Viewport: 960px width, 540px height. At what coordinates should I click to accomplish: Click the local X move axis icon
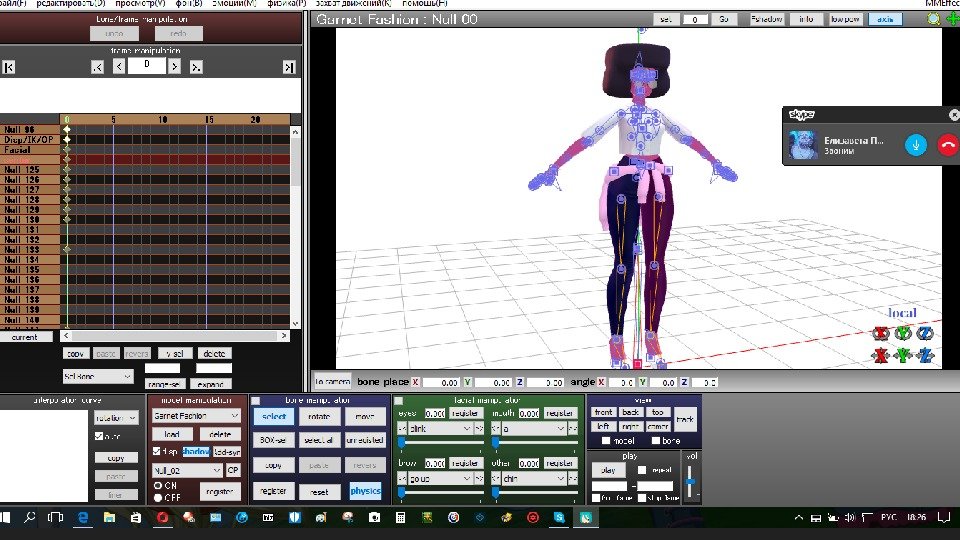[x=881, y=355]
